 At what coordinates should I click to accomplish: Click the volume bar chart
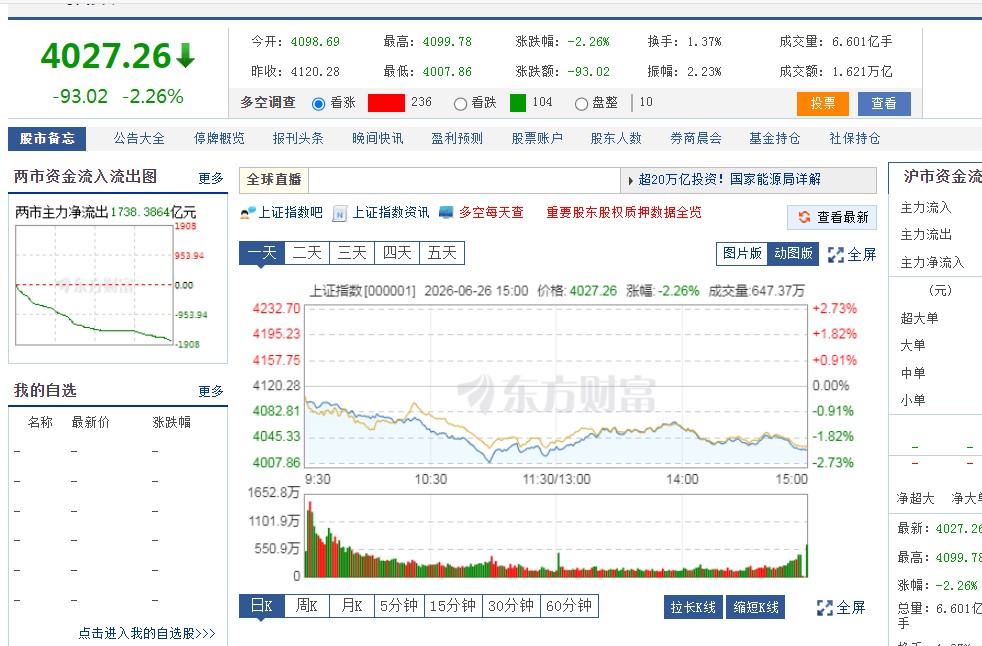[556, 536]
